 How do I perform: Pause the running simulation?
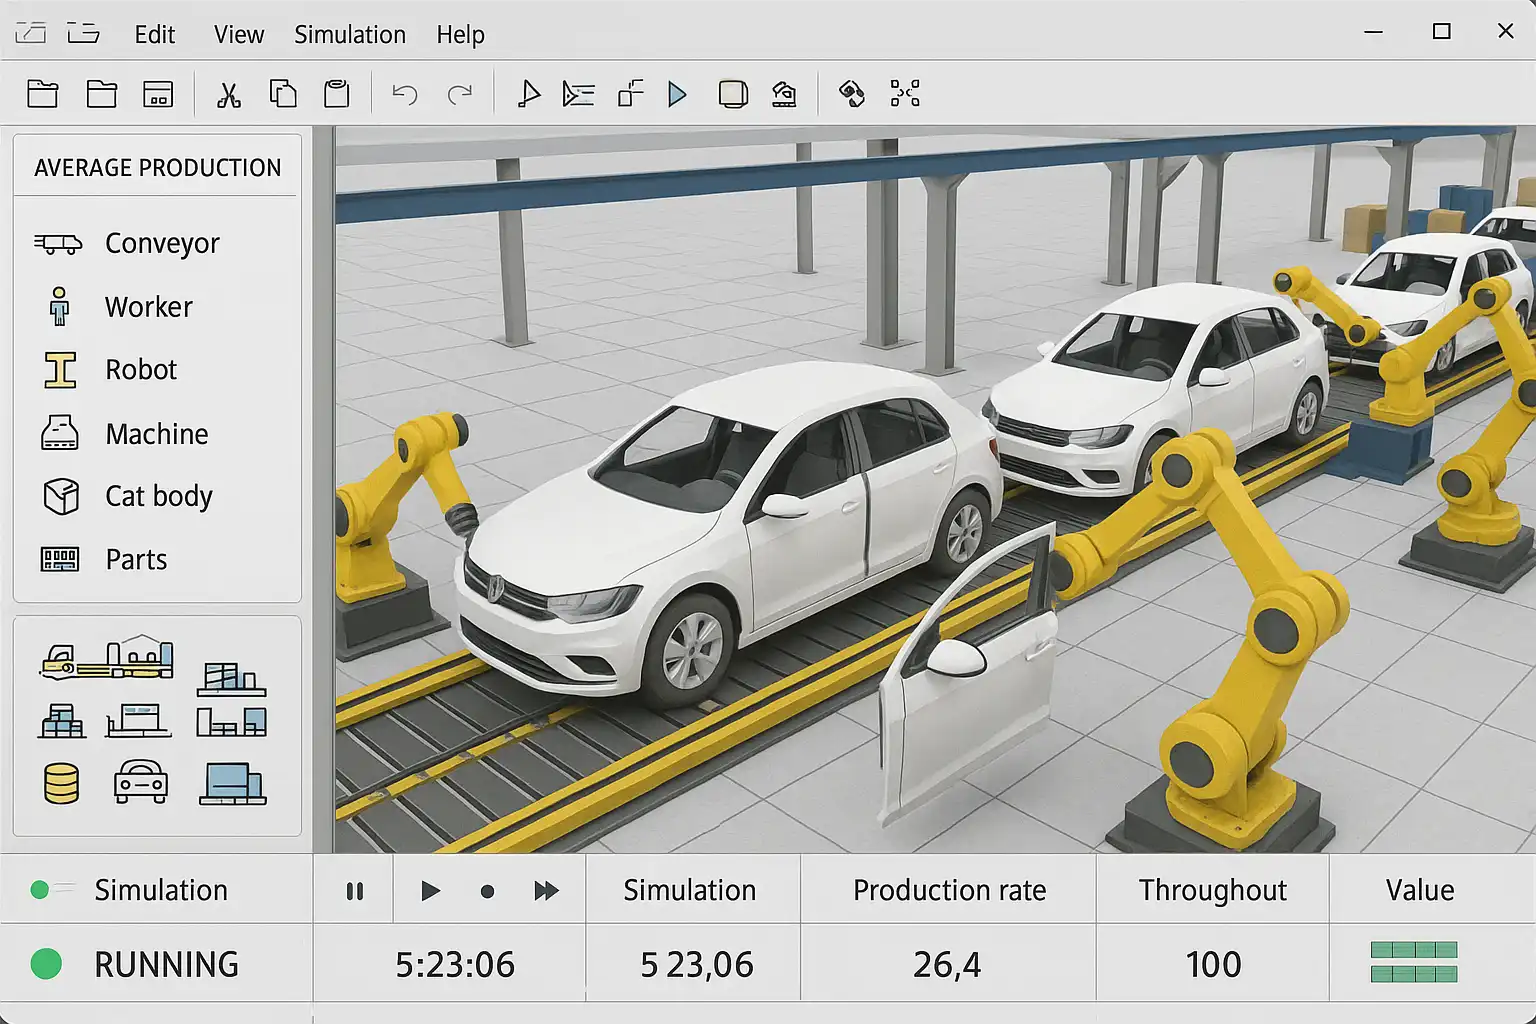tap(354, 891)
